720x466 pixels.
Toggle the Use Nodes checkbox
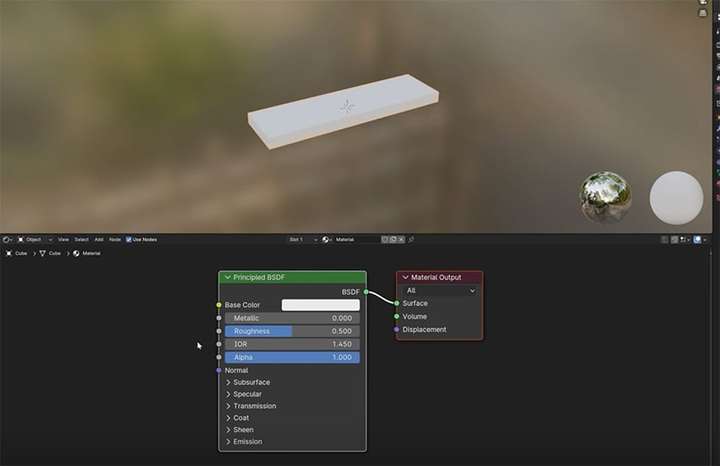[x=129, y=240]
